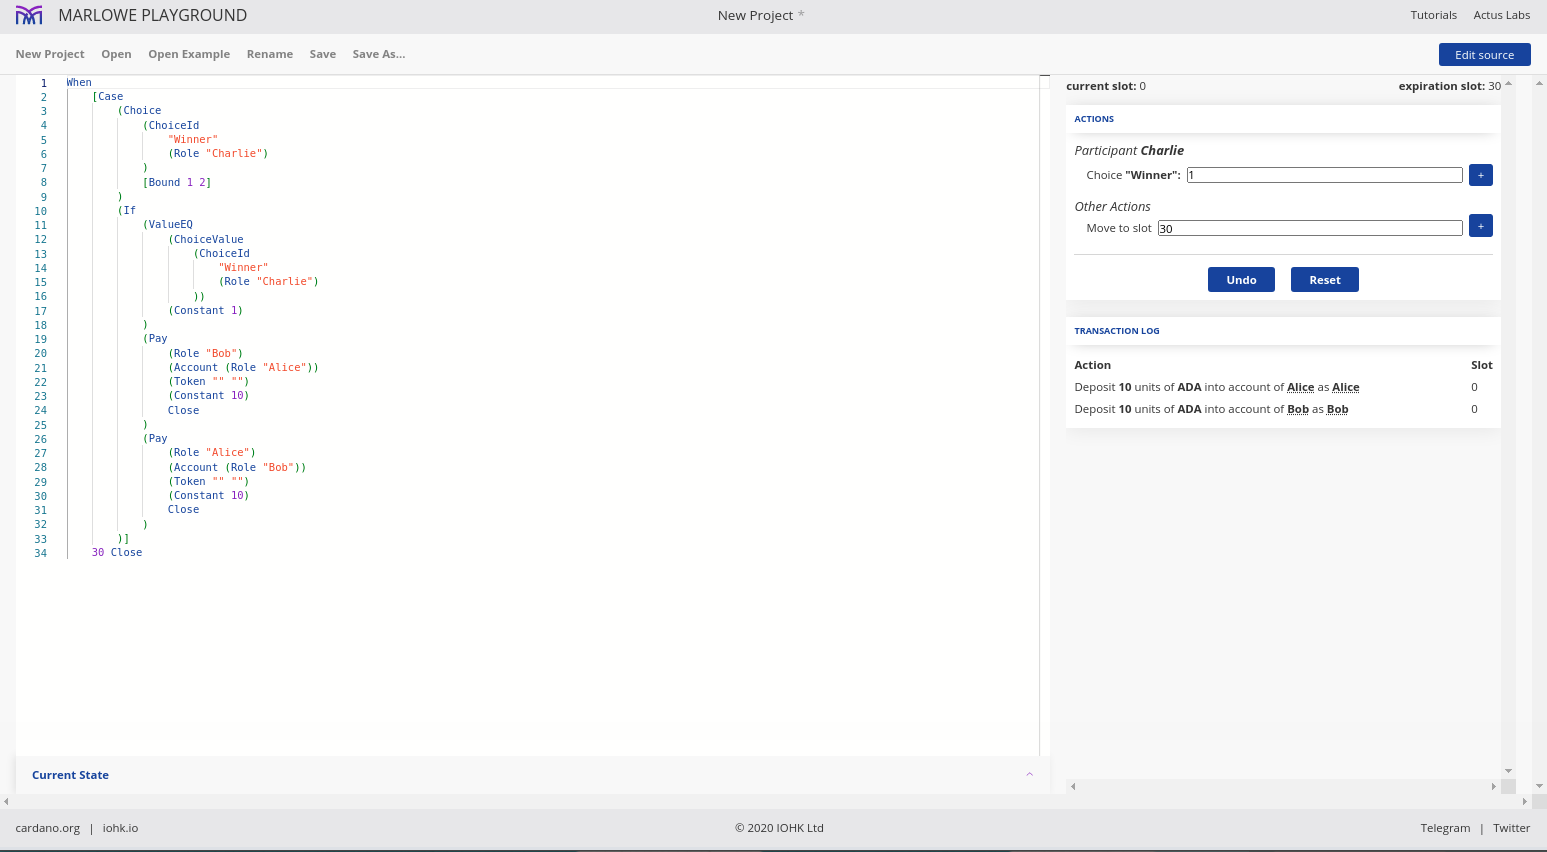The image size is (1547, 852).
Task: Click plus button next to Choice Winner
Action: [x=1480, y=175]
